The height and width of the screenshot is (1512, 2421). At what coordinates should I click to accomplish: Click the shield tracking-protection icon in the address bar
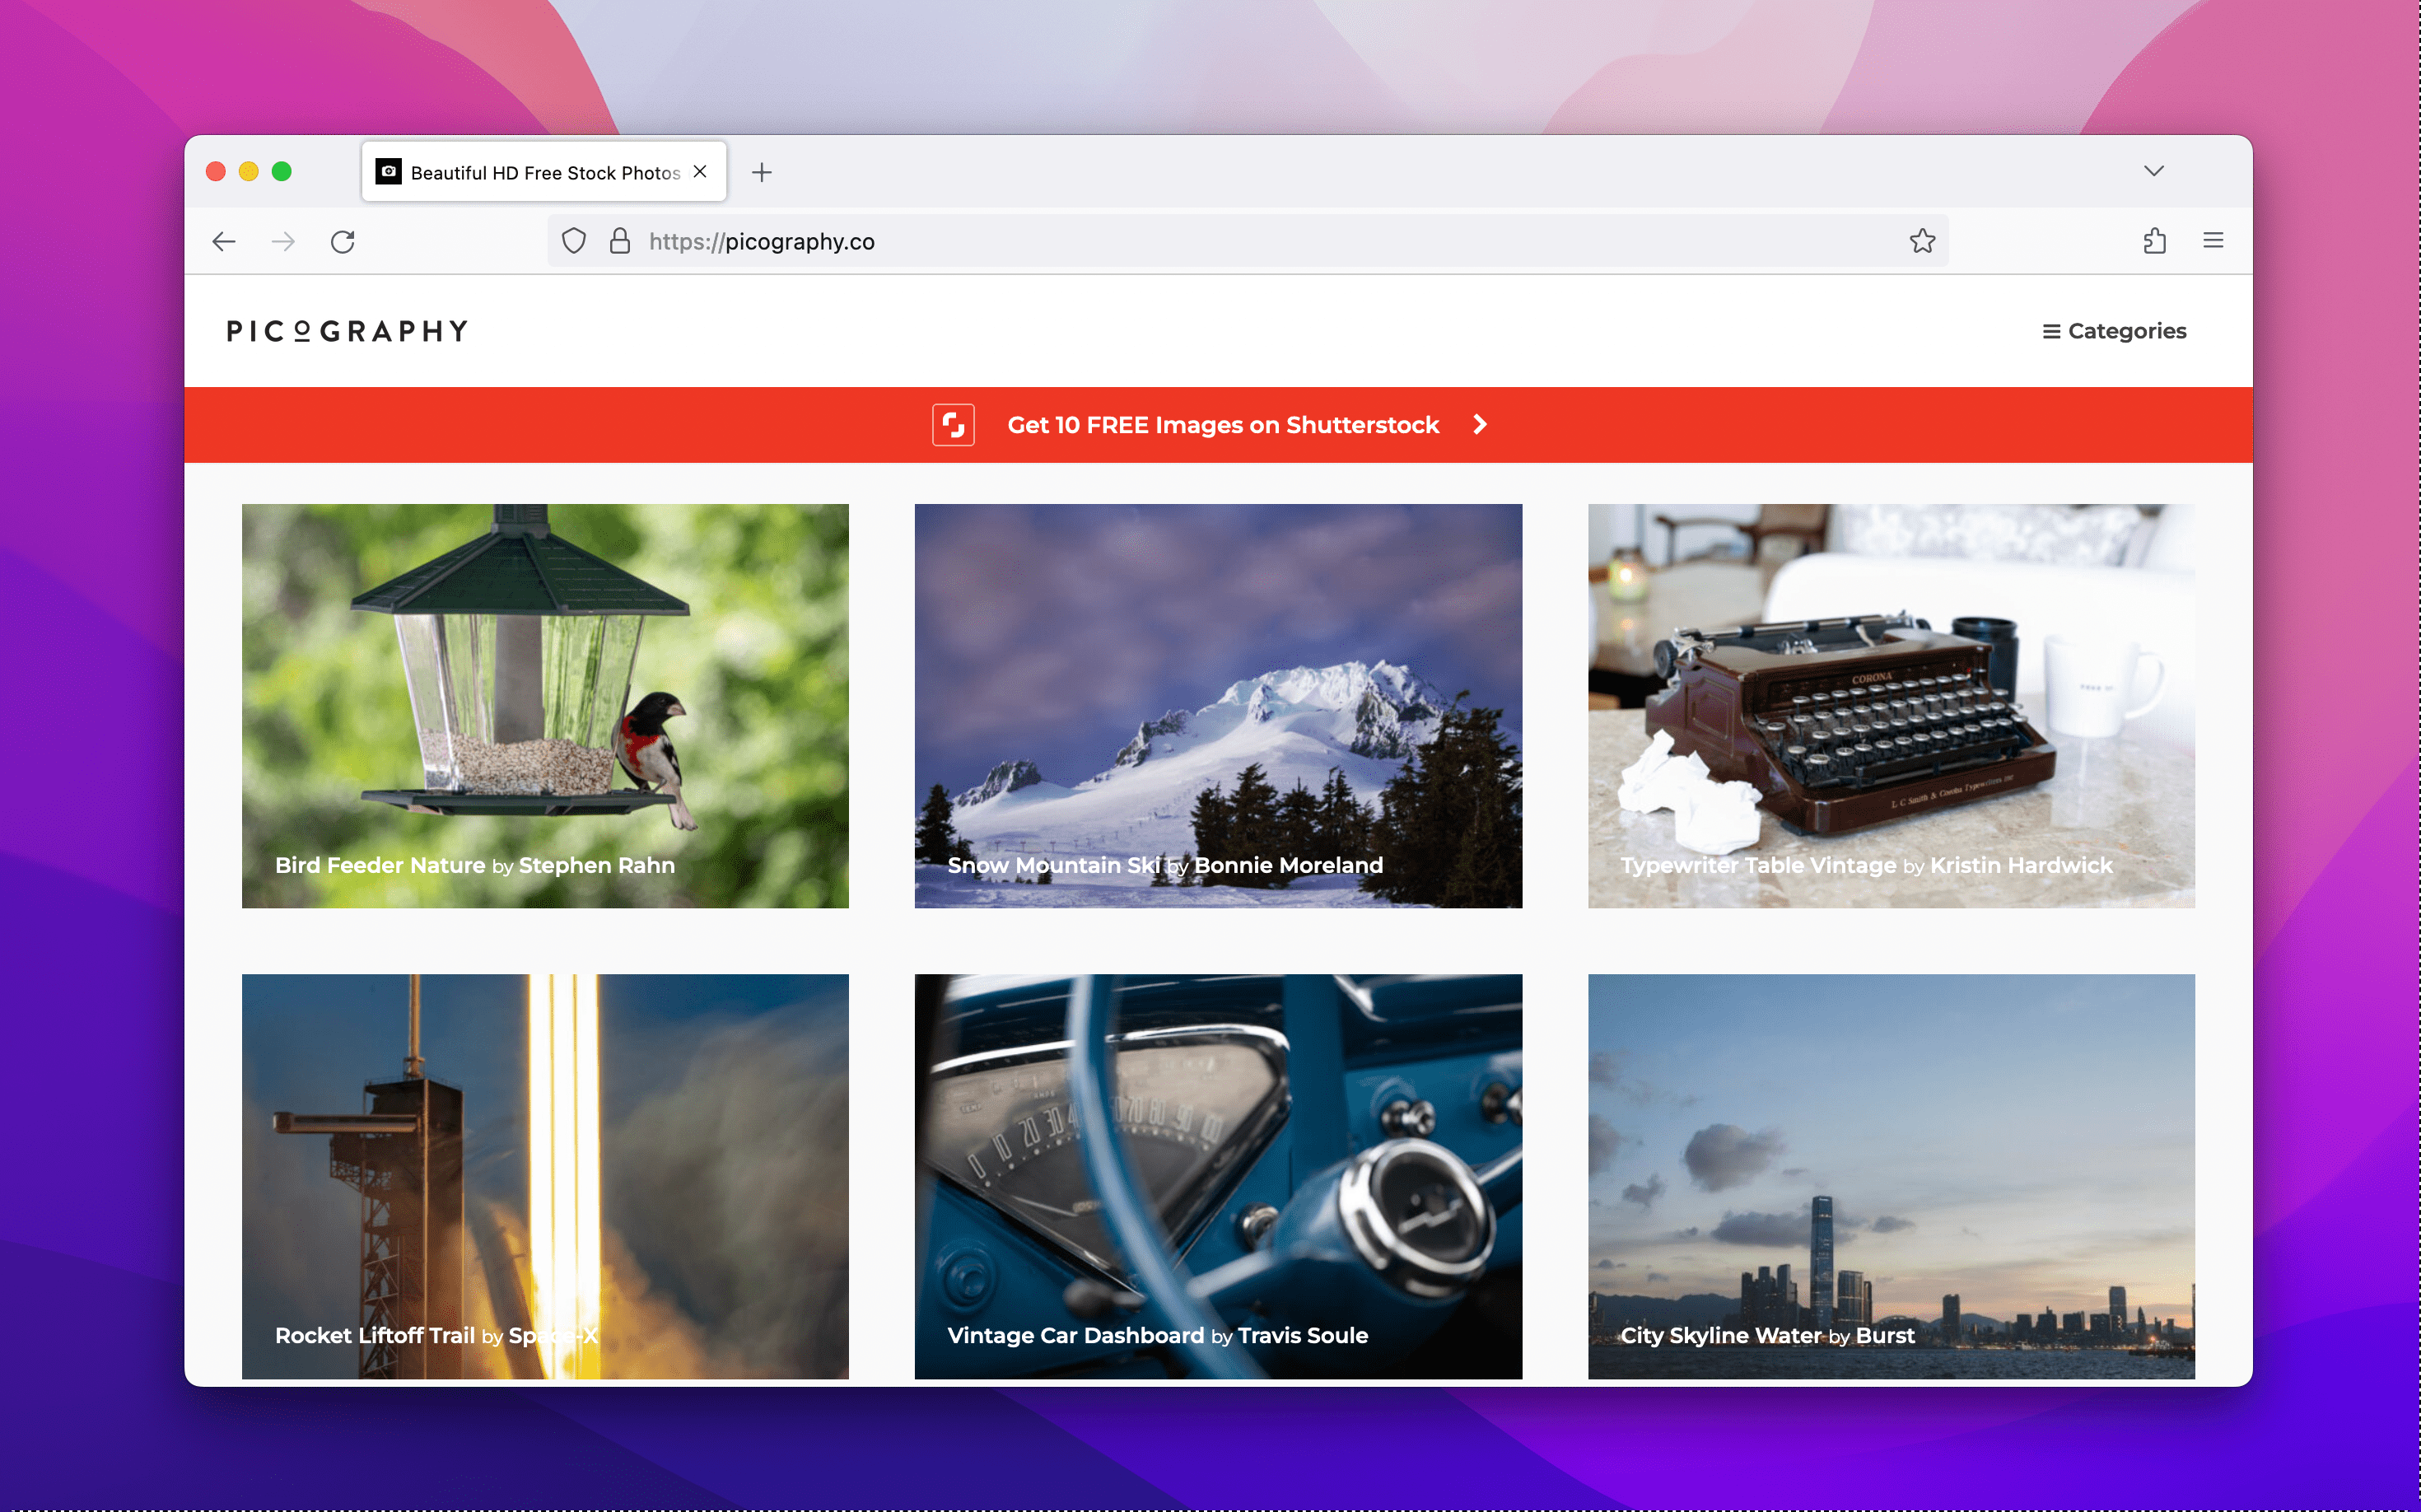tap(573, 241)
